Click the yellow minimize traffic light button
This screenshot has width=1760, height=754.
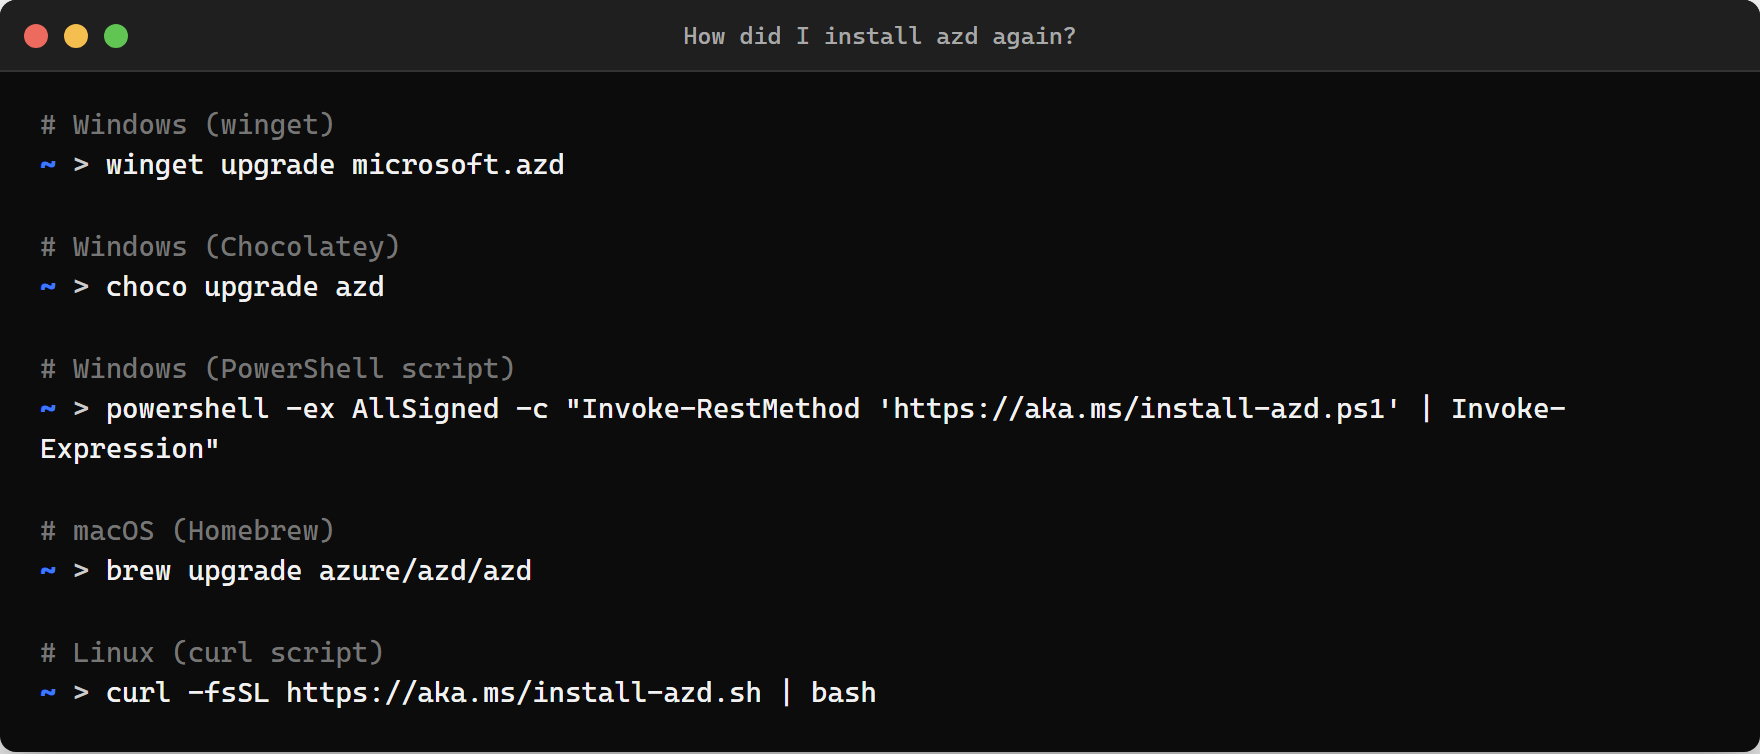(x=76, y=35)
